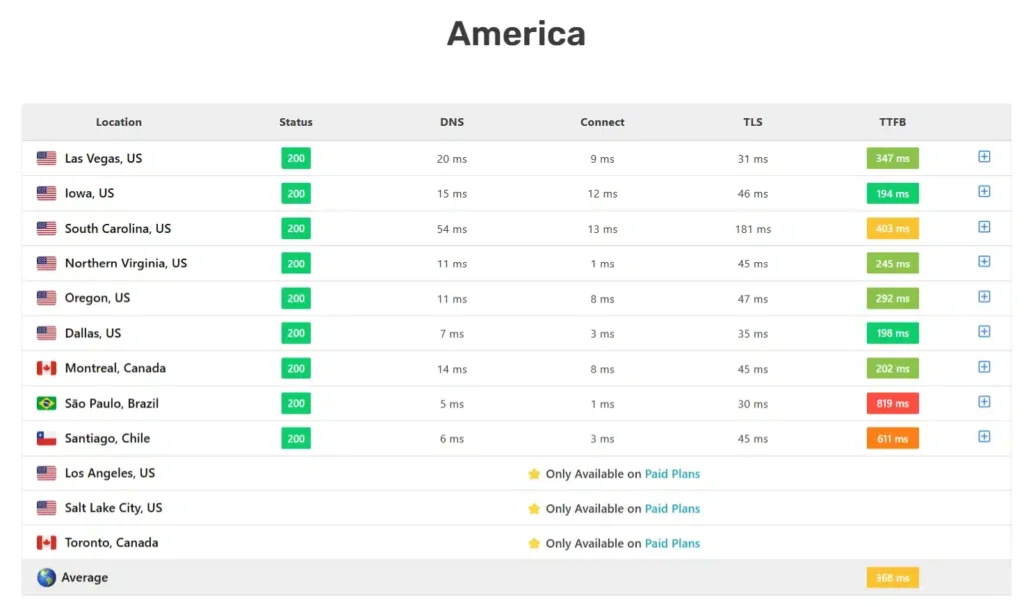Open Paid Plans link in Salt Lake City row

click(672, 508)
